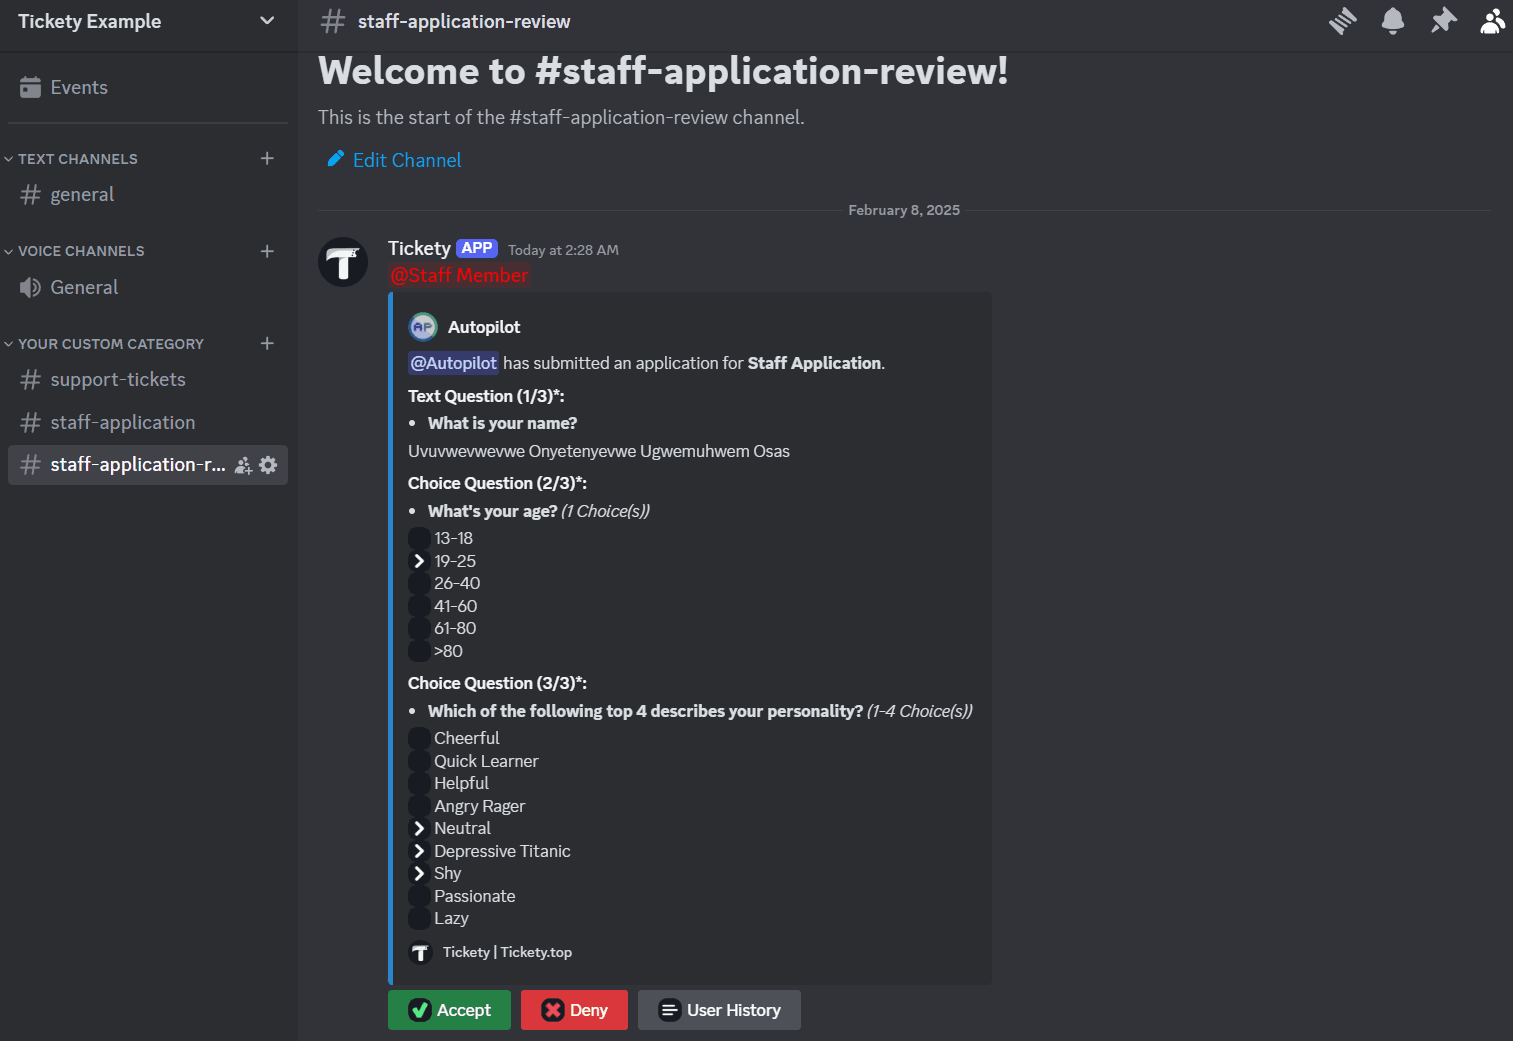Check the Cheerful personality option
This screenshot has width=1513, height=1041.
coord(418,738)
